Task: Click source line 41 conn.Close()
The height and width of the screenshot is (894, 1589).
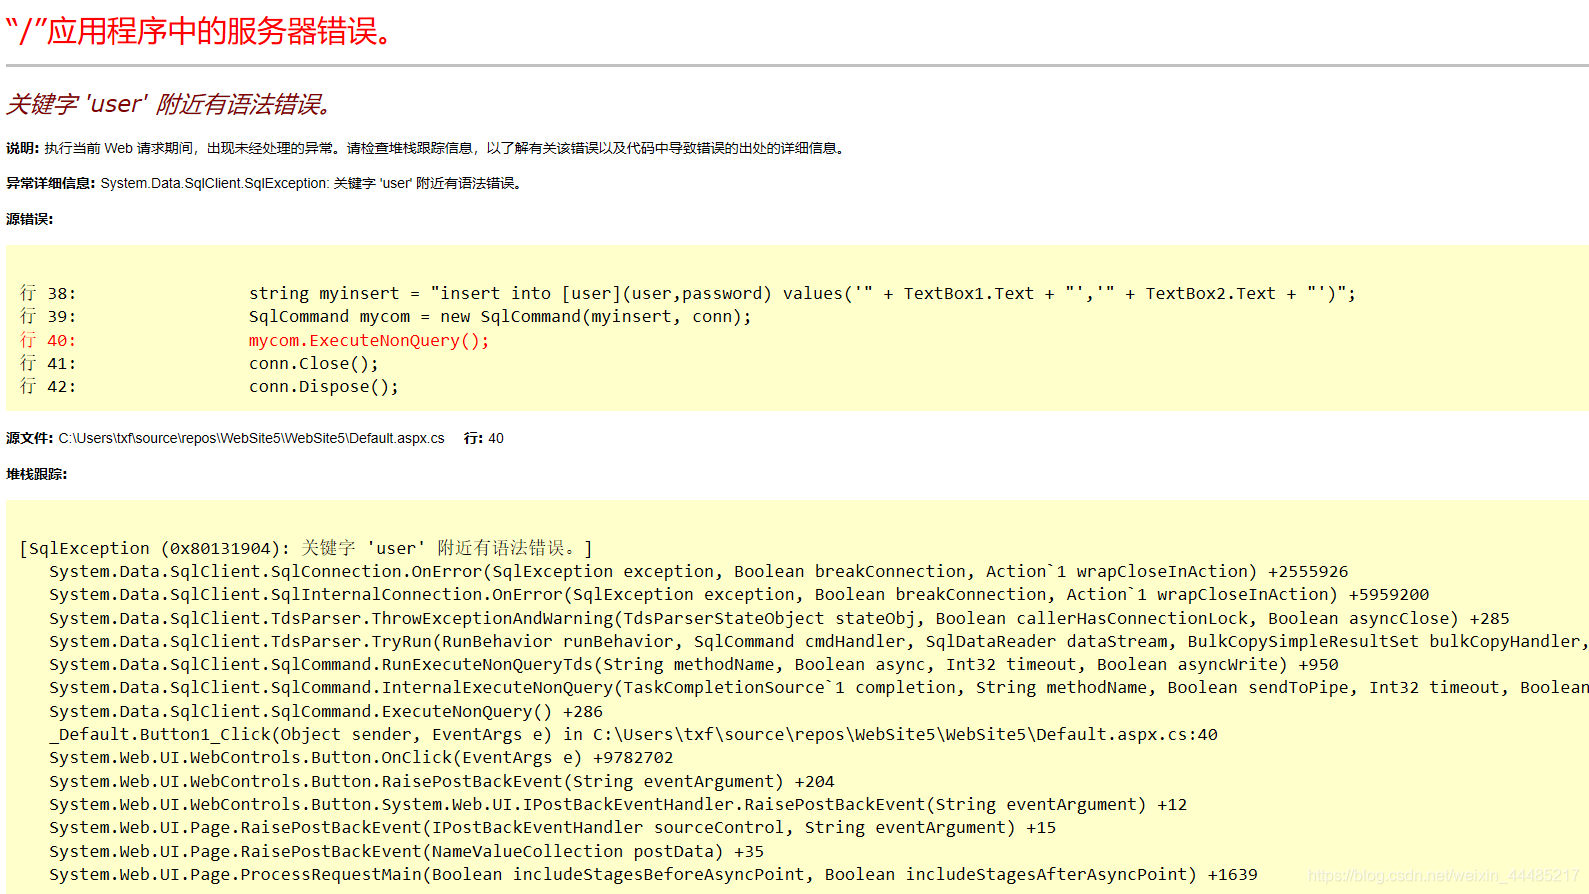Action: 200,363
